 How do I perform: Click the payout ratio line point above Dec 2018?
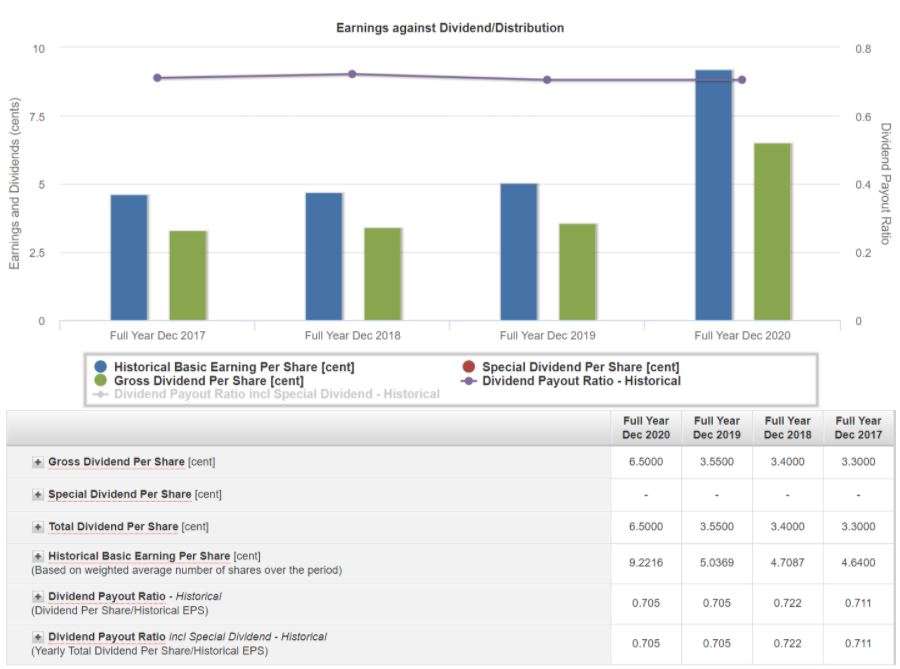click(x=352, y=74)
